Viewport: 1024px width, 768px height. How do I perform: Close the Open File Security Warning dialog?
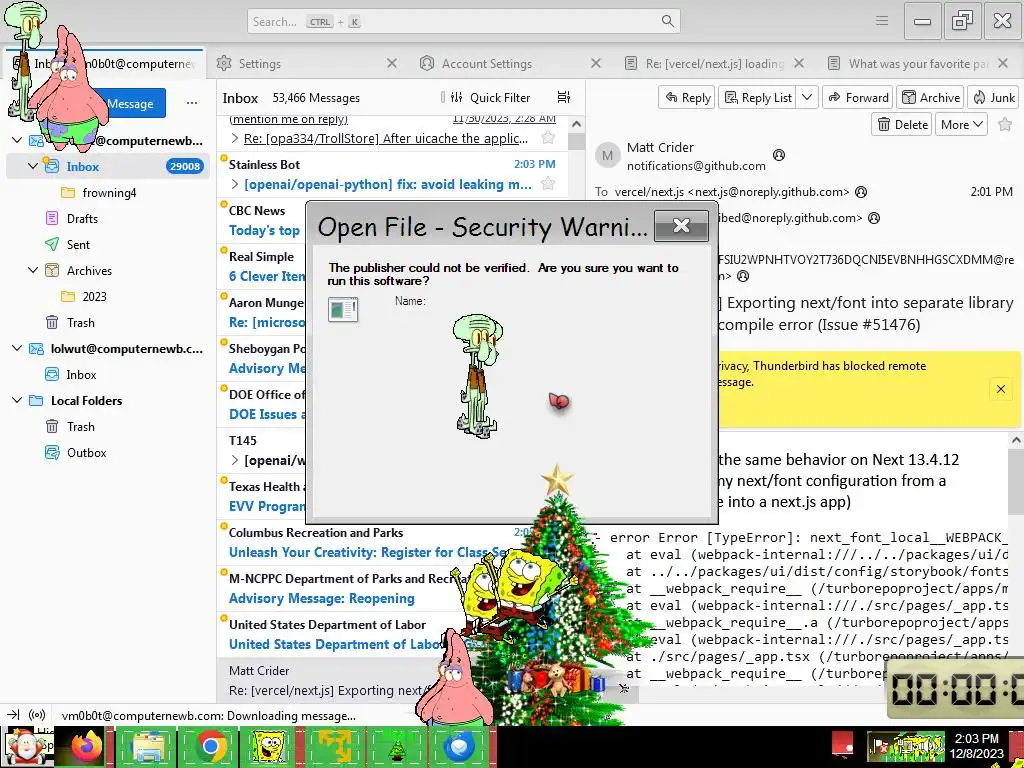point(681,226)
